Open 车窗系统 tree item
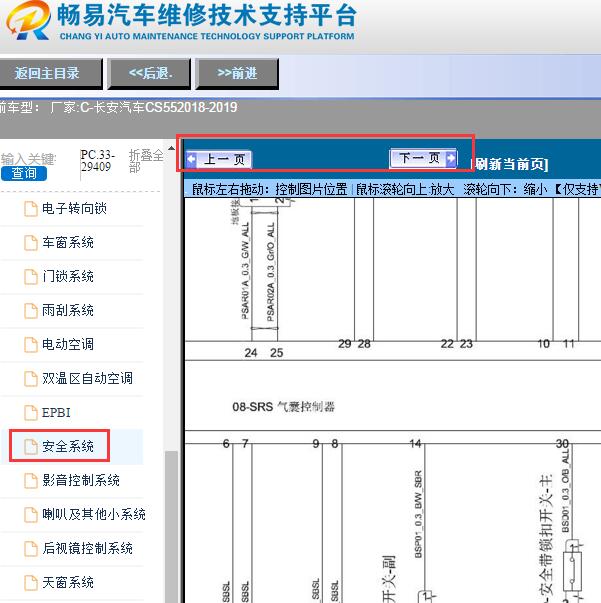 click(68, 243)
